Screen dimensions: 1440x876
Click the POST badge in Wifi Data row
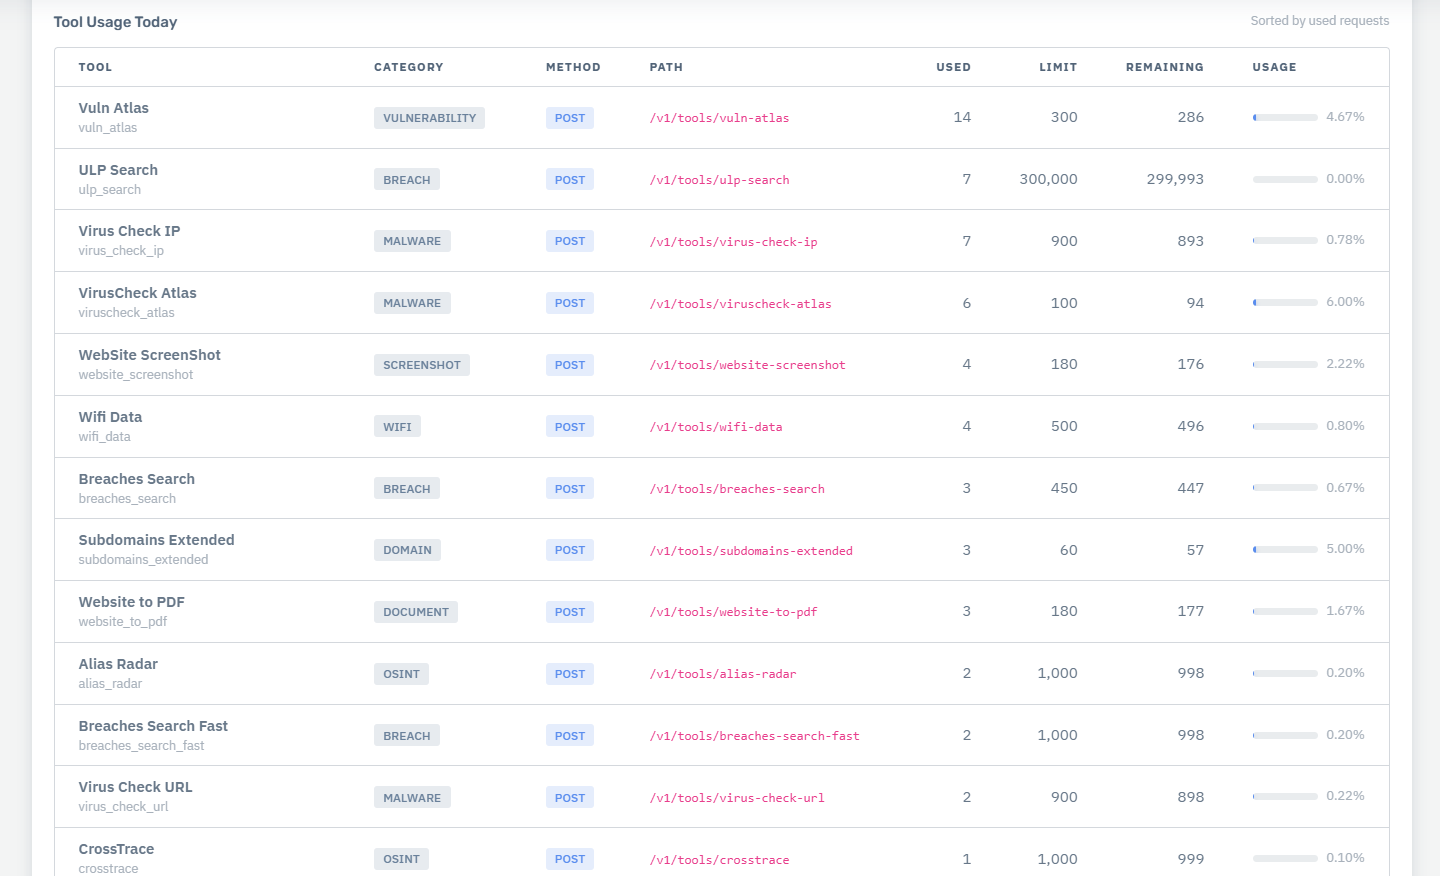pos(569,427)
